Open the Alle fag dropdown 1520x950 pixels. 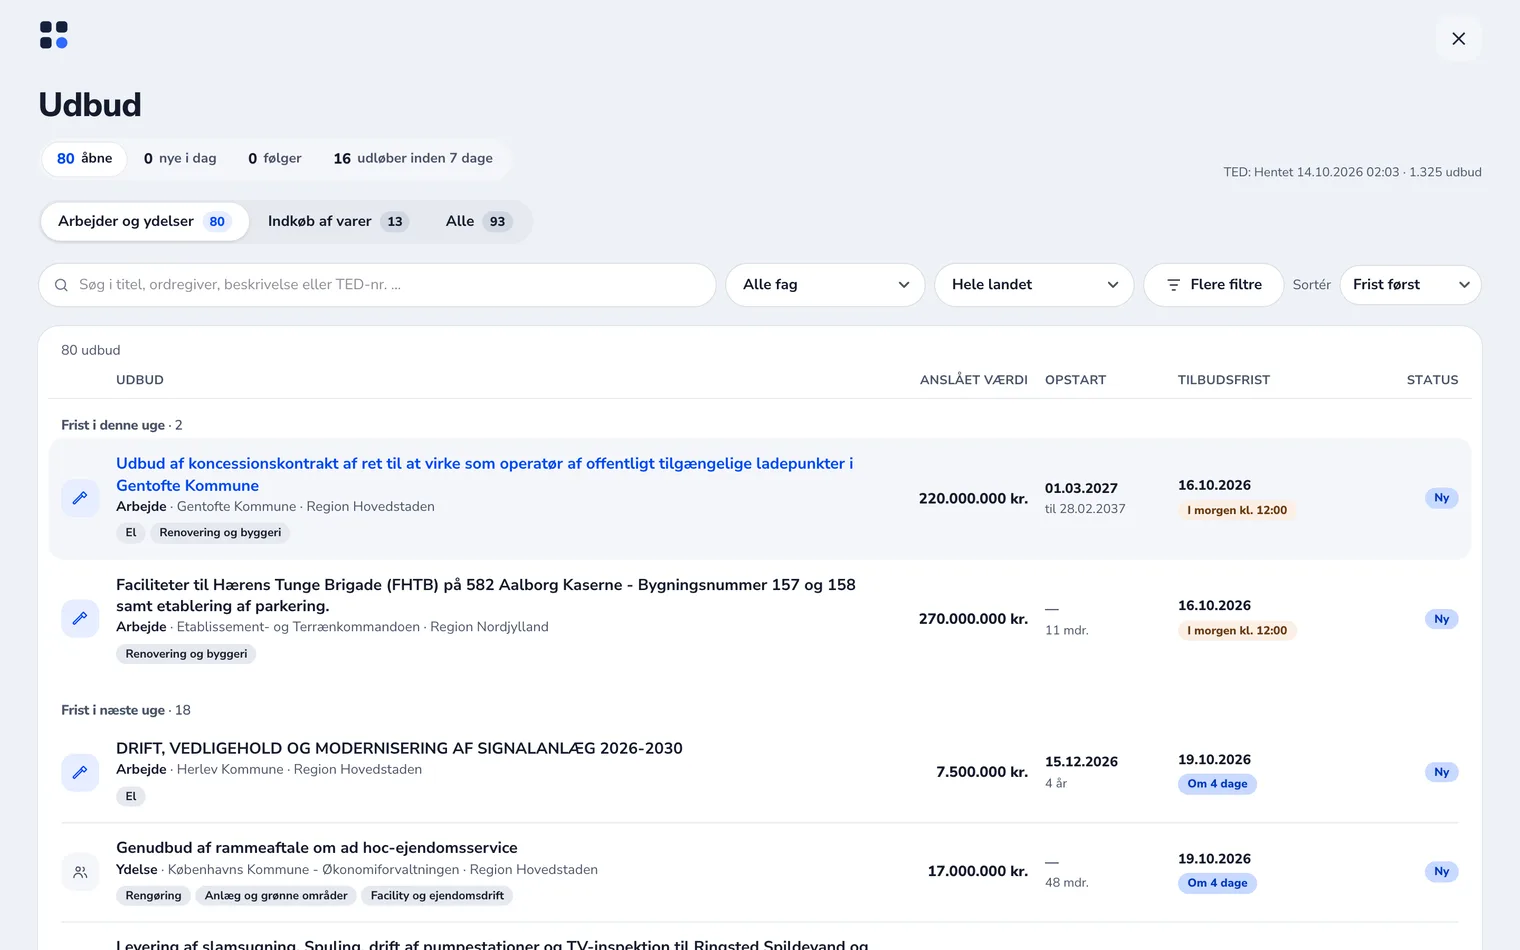825,285
